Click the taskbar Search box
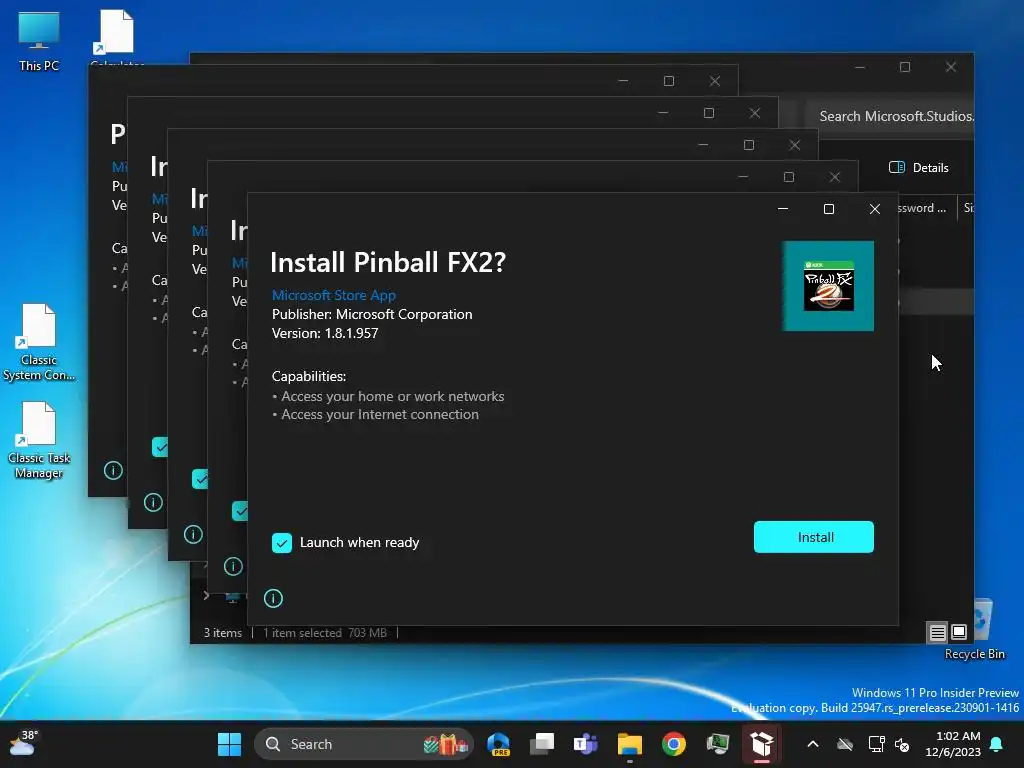 (363, 744)
